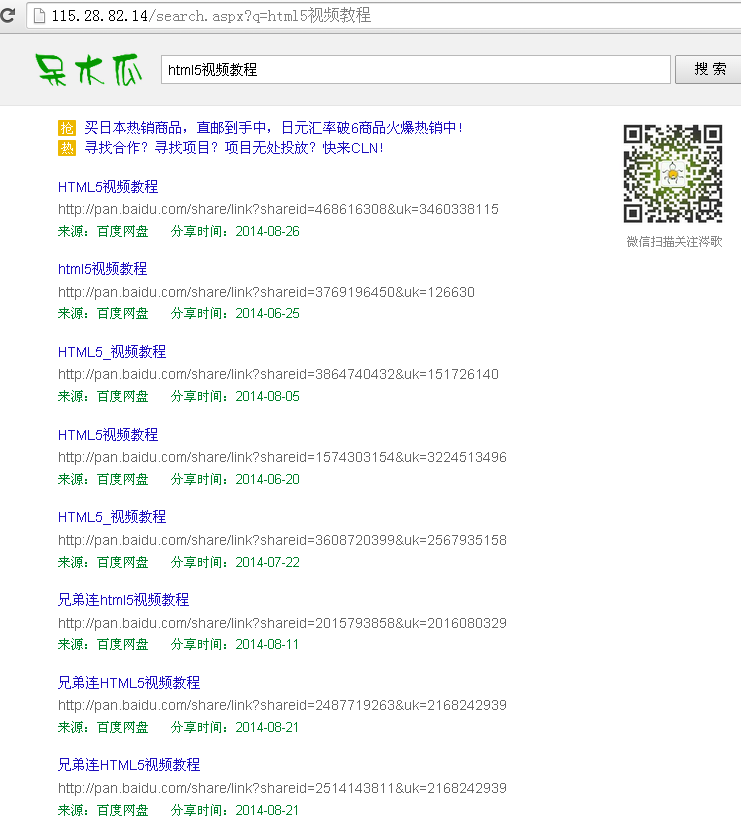741x821 pixels.
Task: Click 来源：百度网盘 under the 2014-08-11 result
Action: [x=103, y=645]
